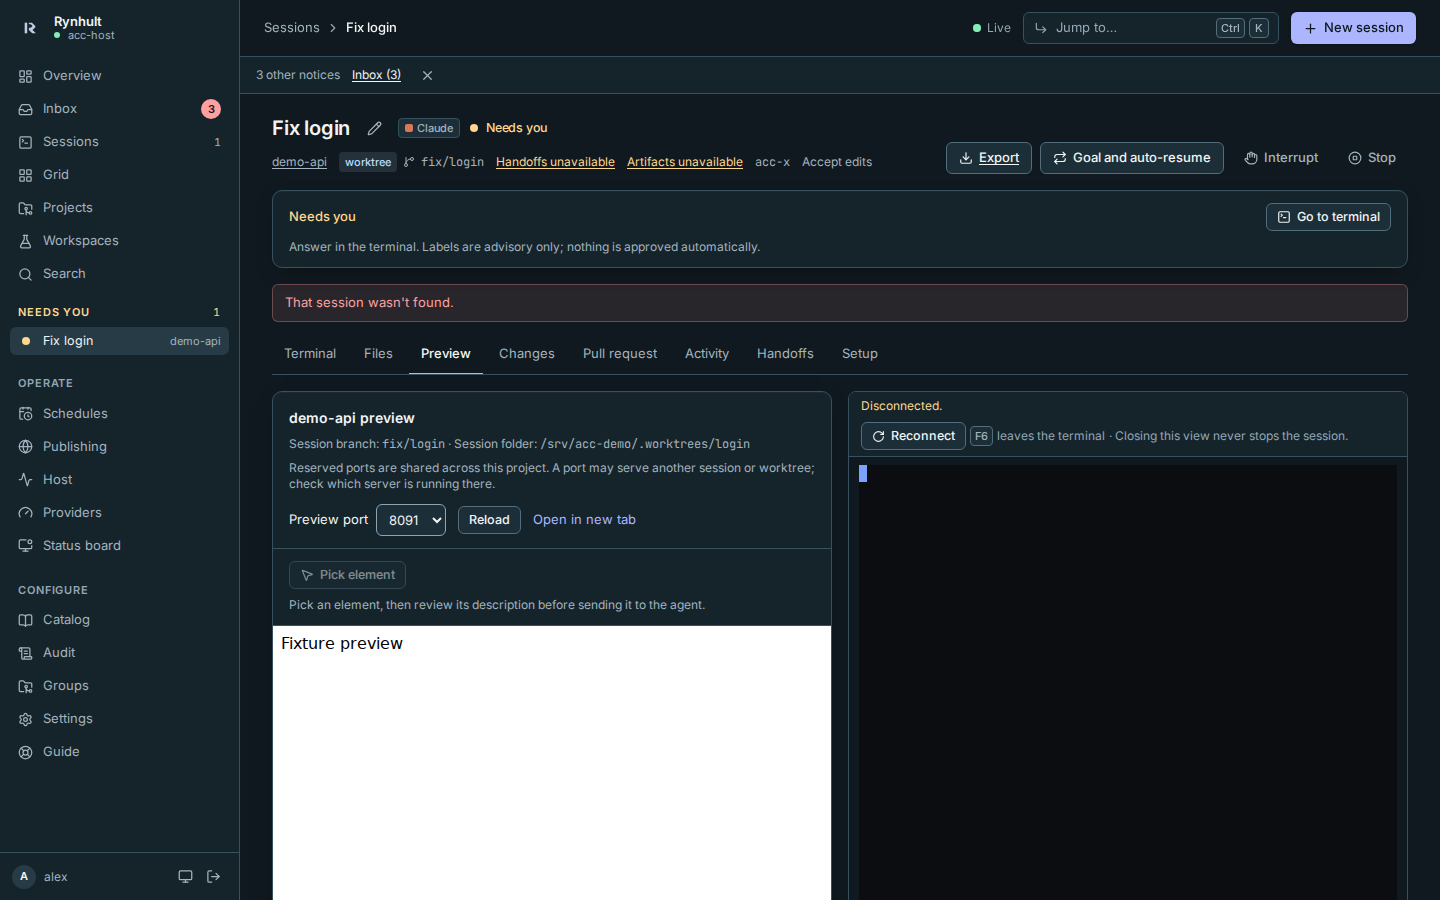The image size is (1440, 900).
Task: Switch to the Terminal tab
Action: pos(310,354)
